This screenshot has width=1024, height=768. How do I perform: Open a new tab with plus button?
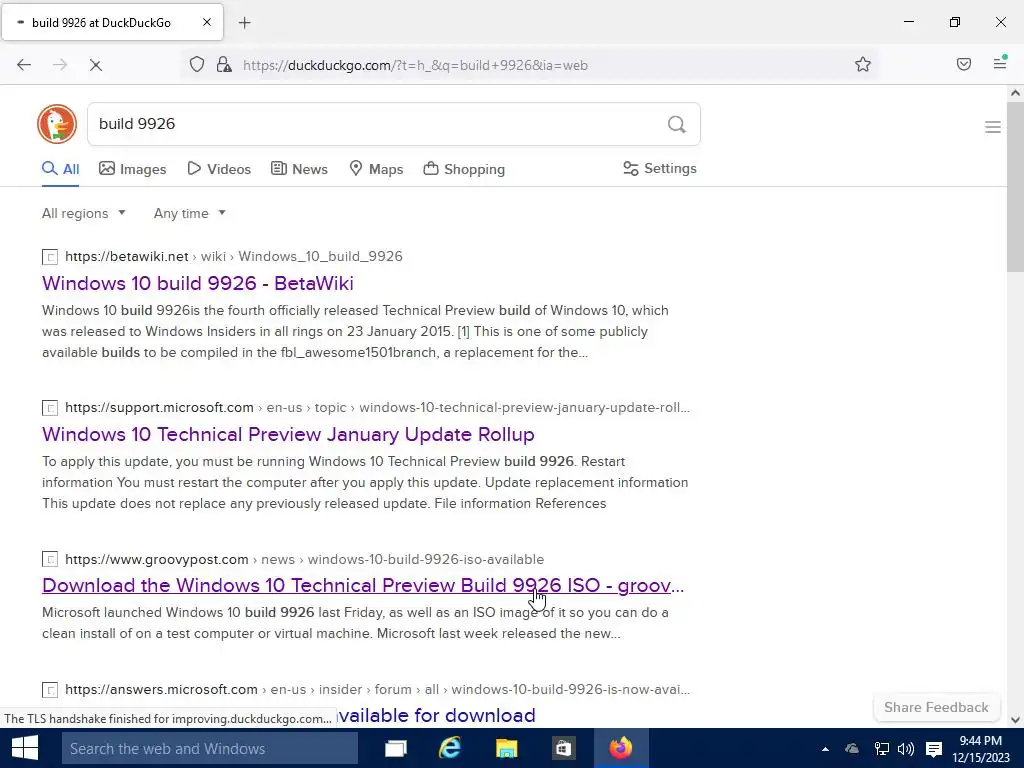(245, 23)
